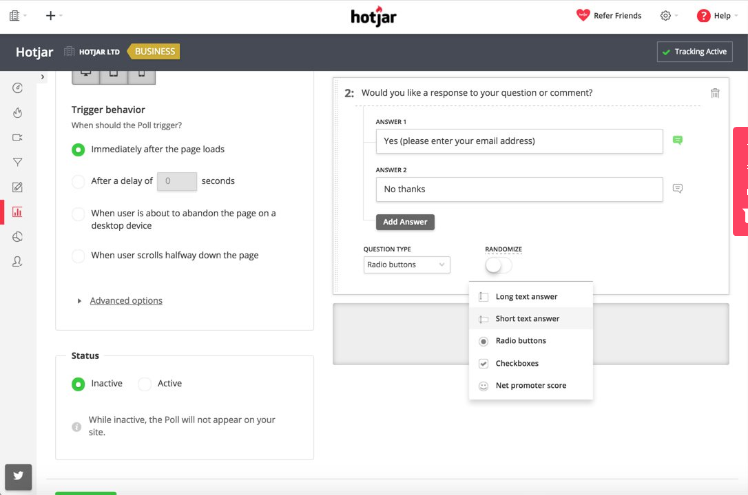
Task: Open the Help dropdown arrow
Action: coord(736,16)
